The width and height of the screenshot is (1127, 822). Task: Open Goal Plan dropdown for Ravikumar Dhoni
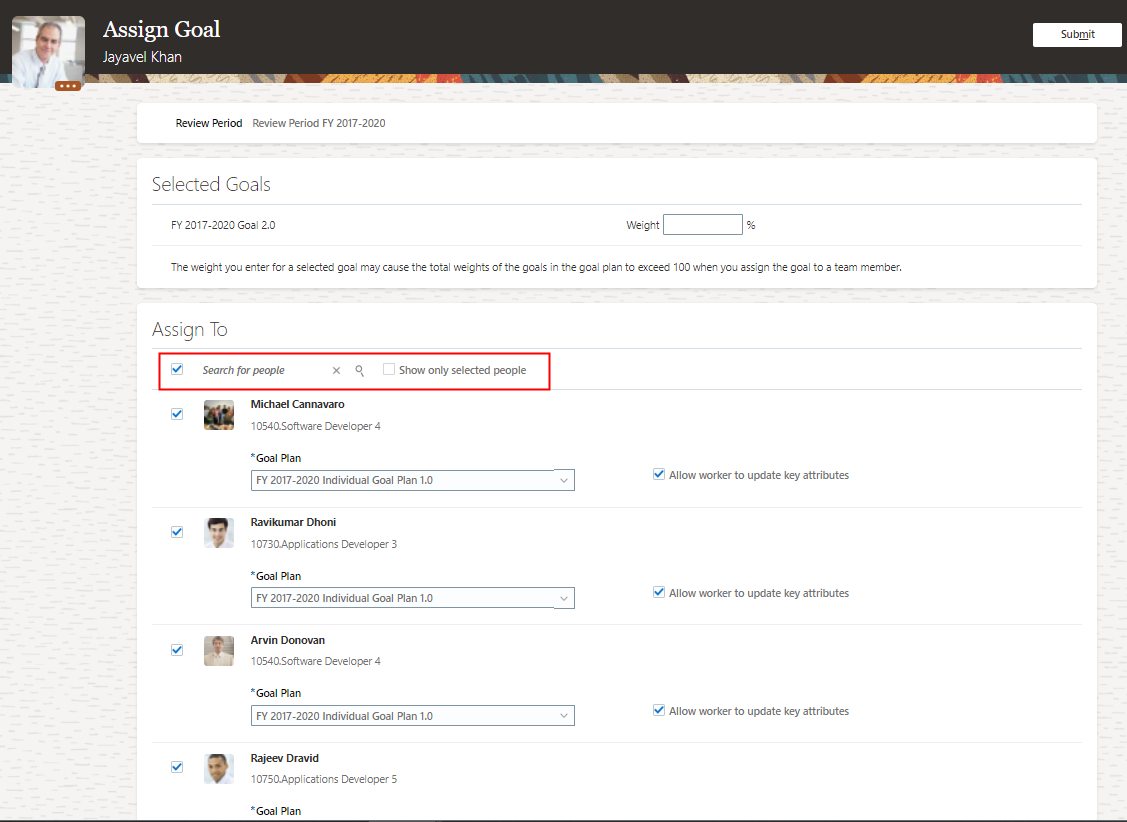413,598
